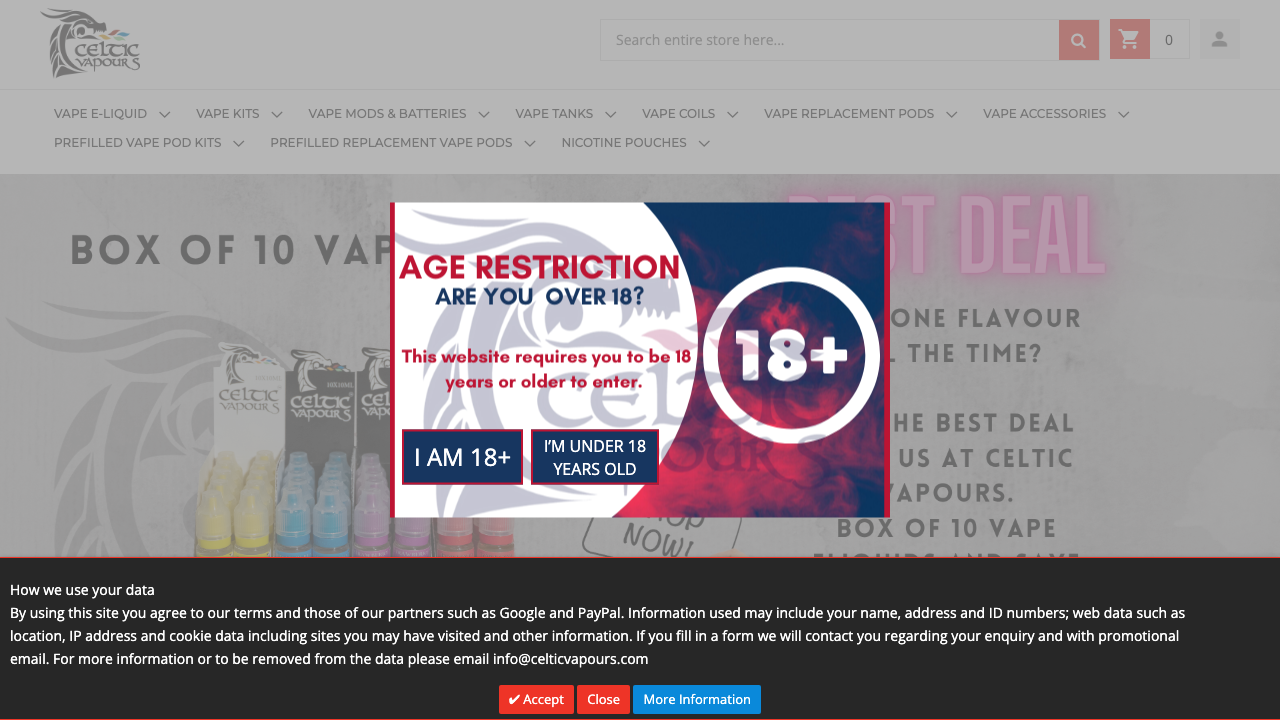This screenshot has width=1280, height=720.
Task: Expand the Vape Tanks dropdown chevron
Action: (x=611, y=114)
